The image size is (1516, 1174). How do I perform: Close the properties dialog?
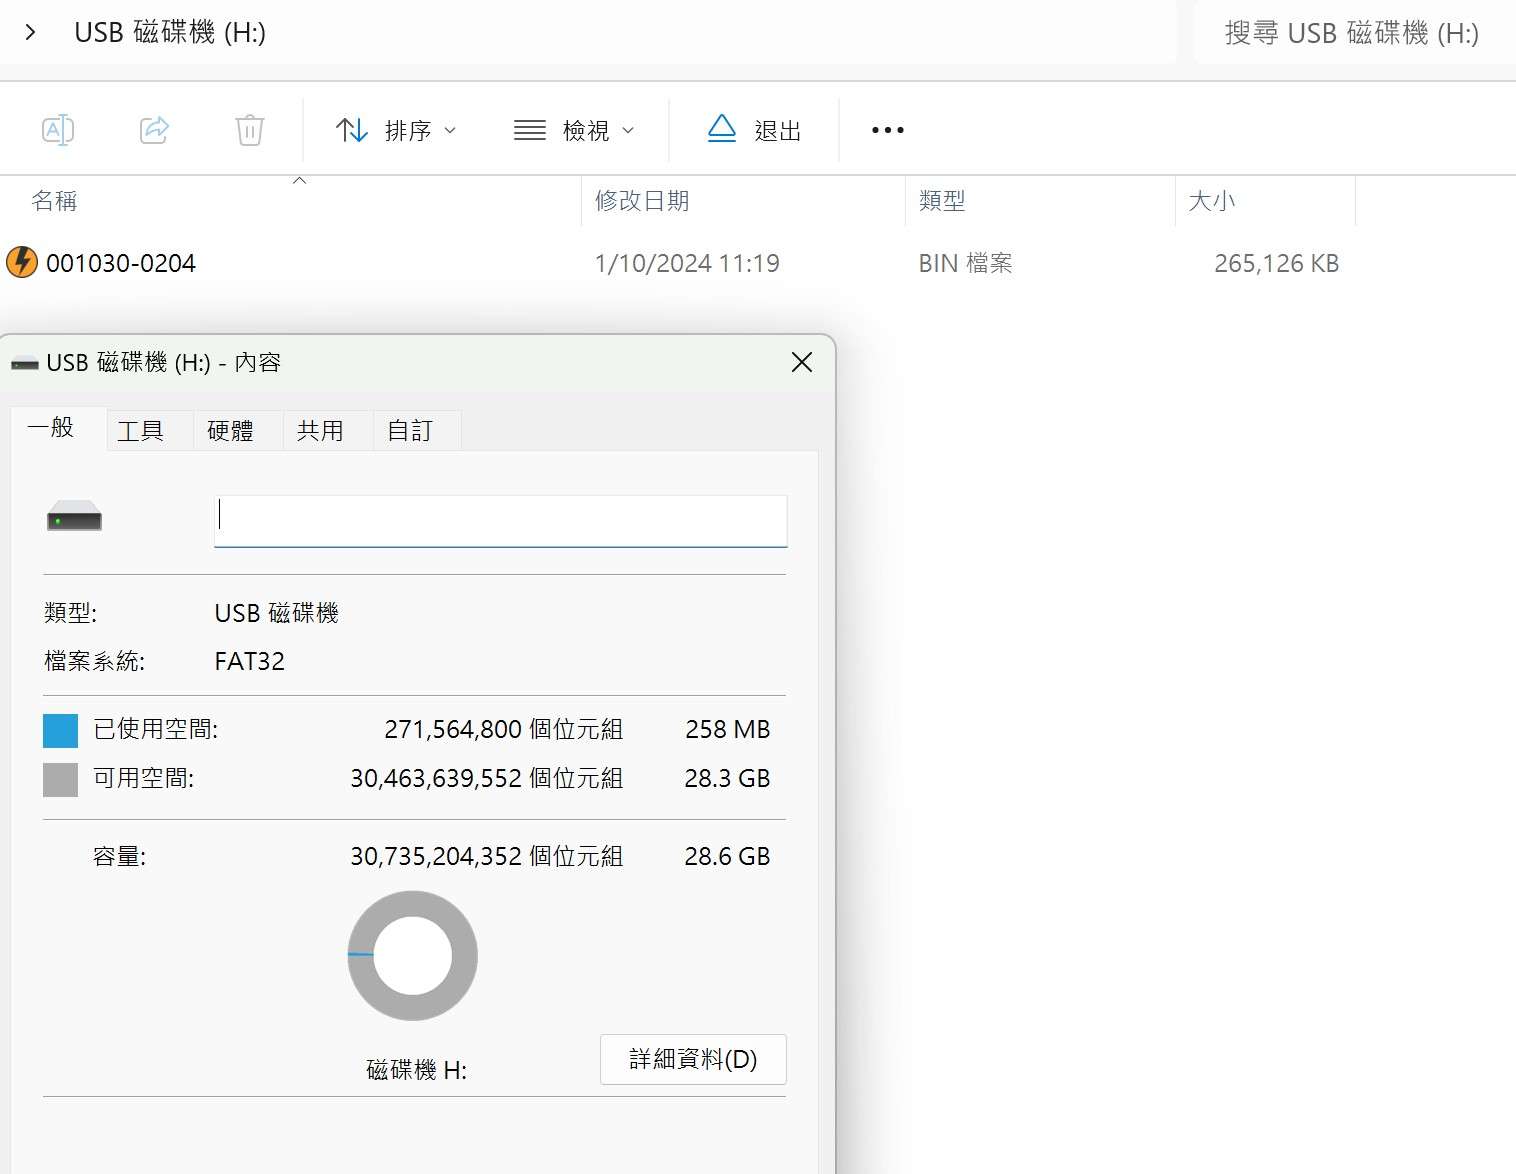pos(802,362)
